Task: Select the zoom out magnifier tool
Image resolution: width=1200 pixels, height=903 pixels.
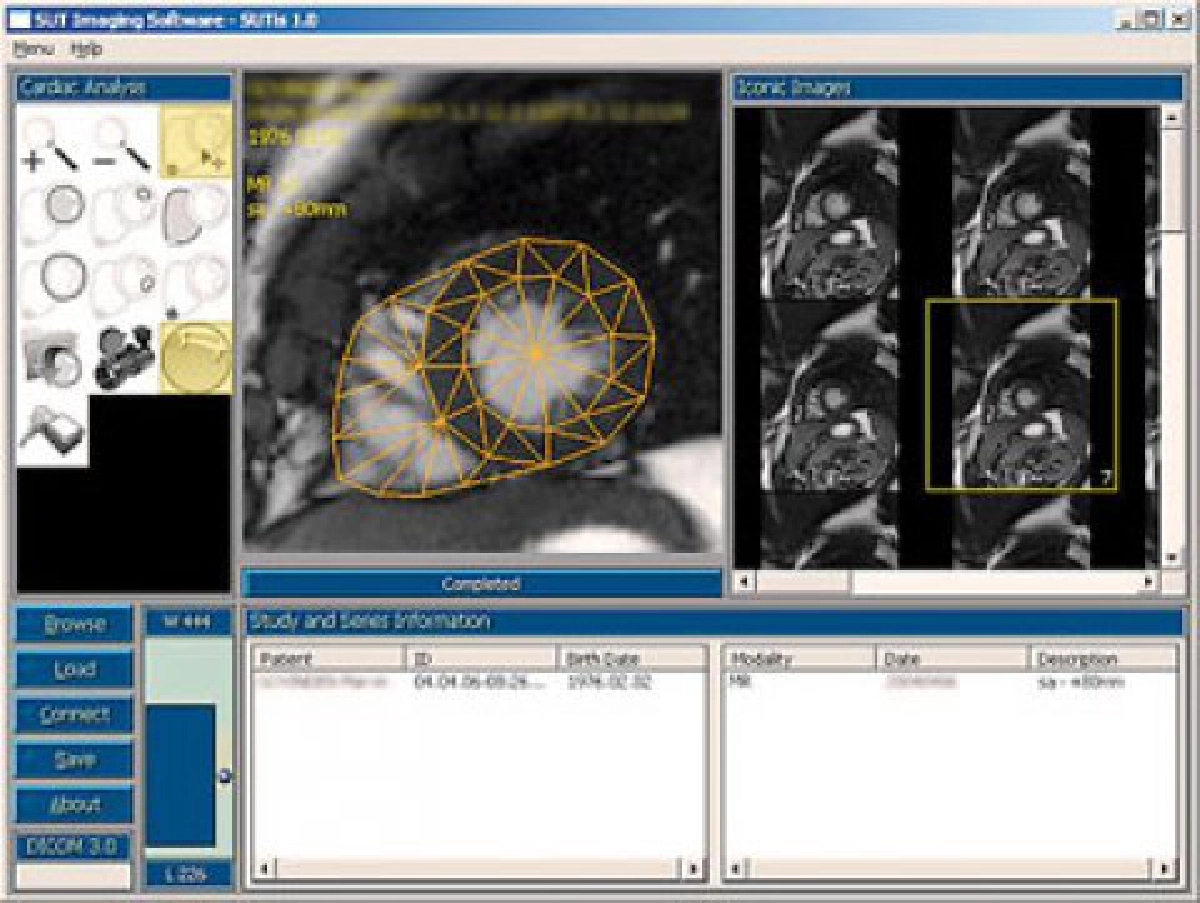Action: 124,143
